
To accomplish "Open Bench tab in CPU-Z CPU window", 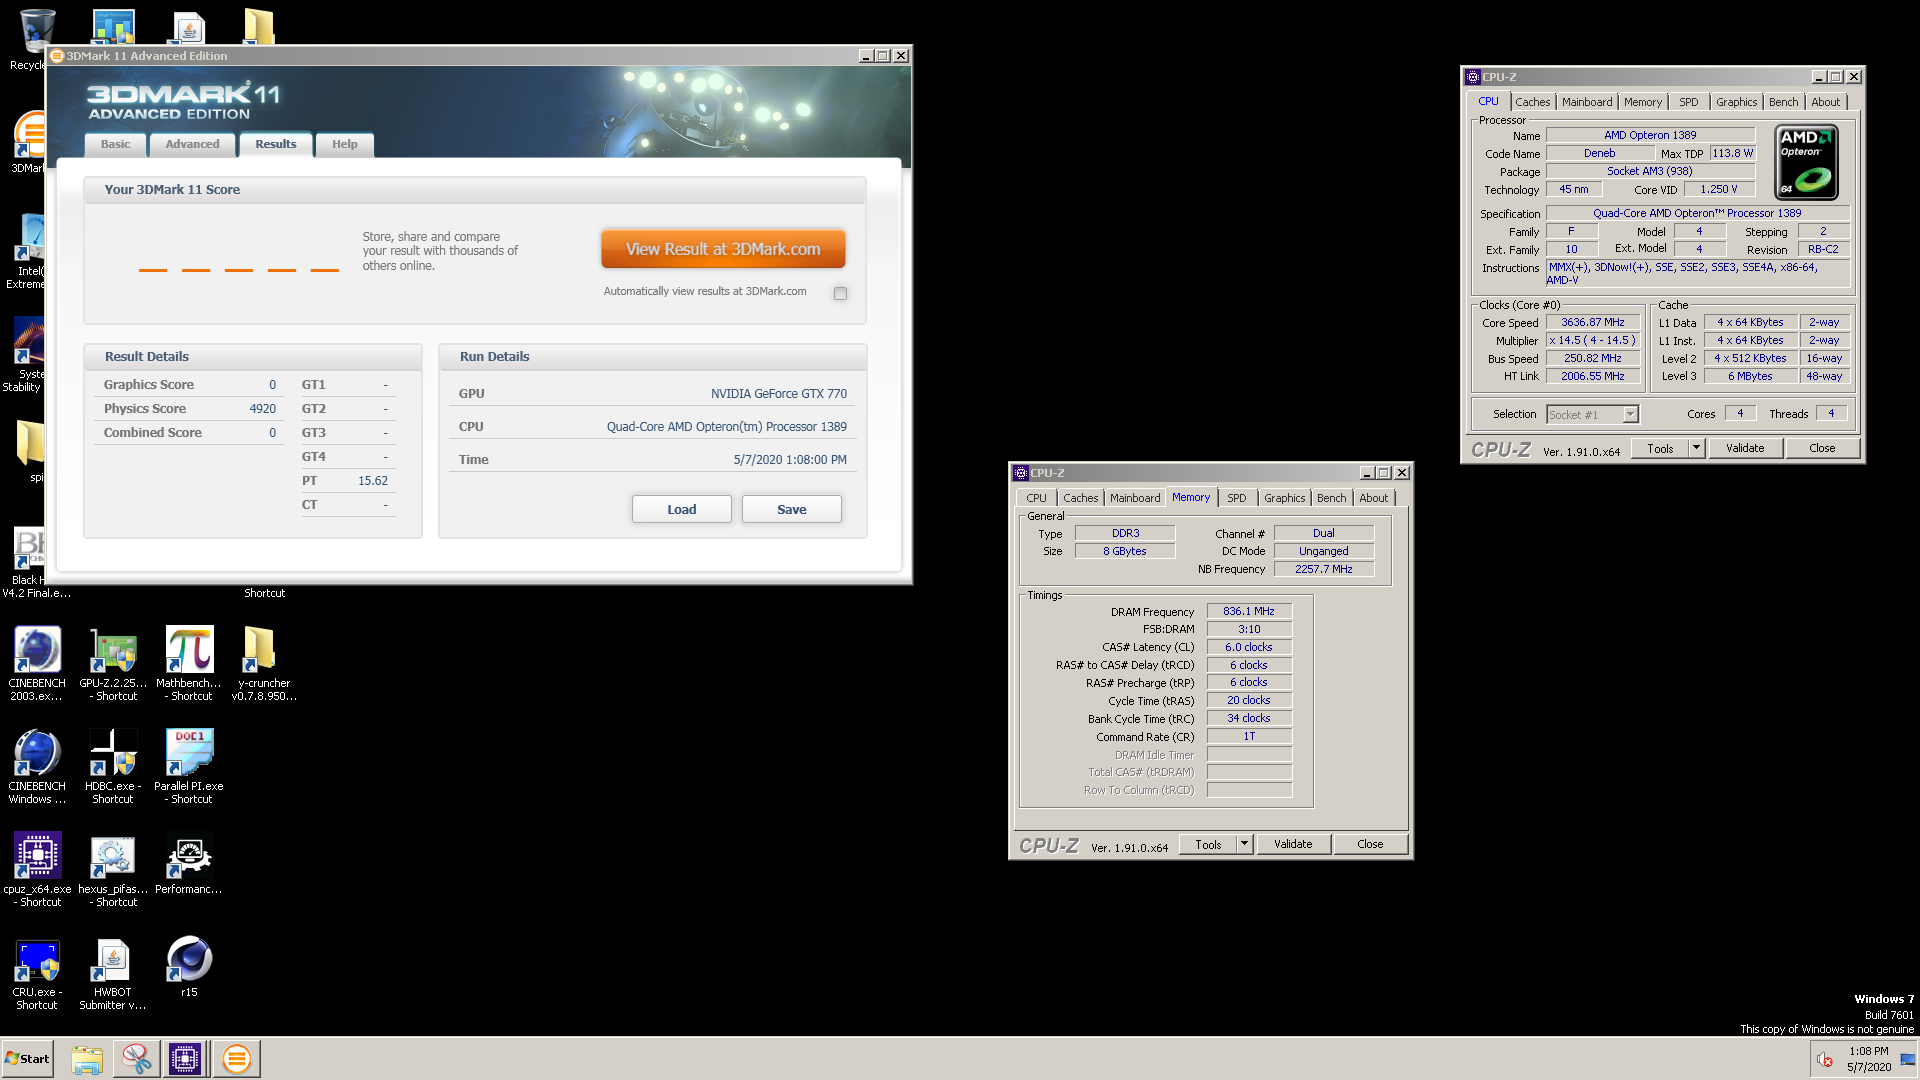I will (x=1783, y=102).
